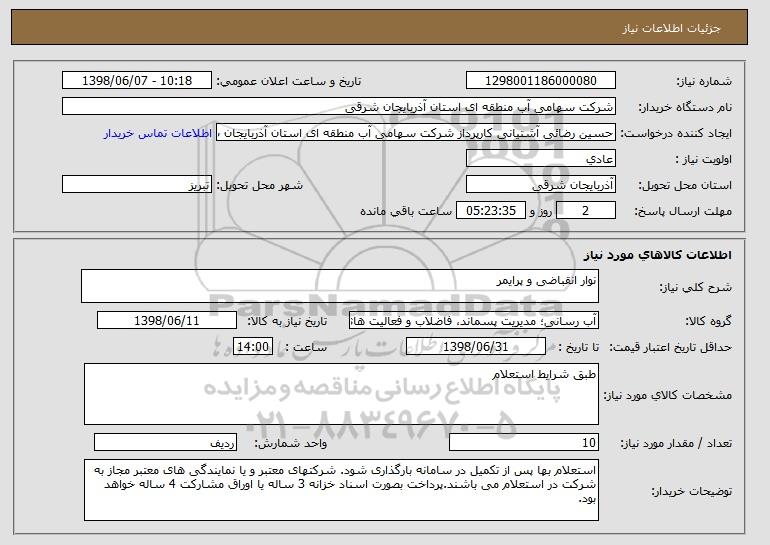
Task: Click the شماره نیاز field 1298001186000080
Action: pos(541,81)
